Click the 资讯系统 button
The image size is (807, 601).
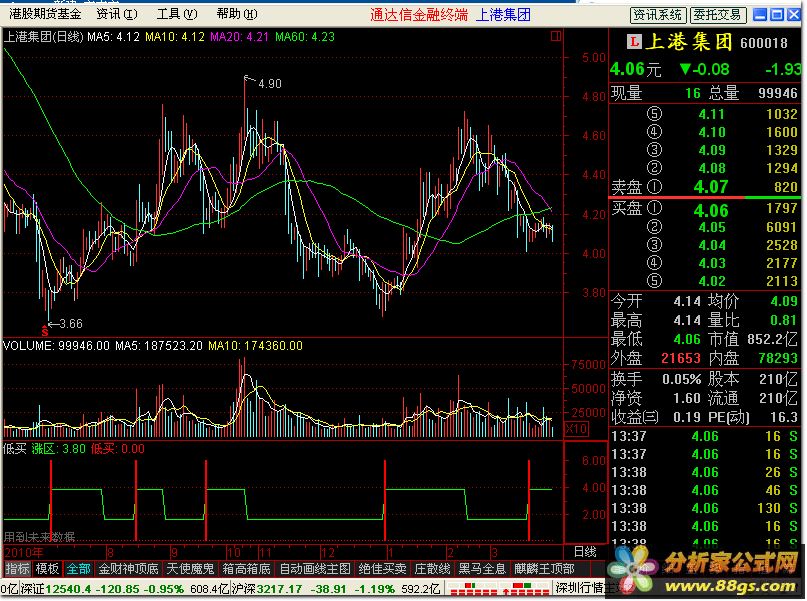click(657, 15)
